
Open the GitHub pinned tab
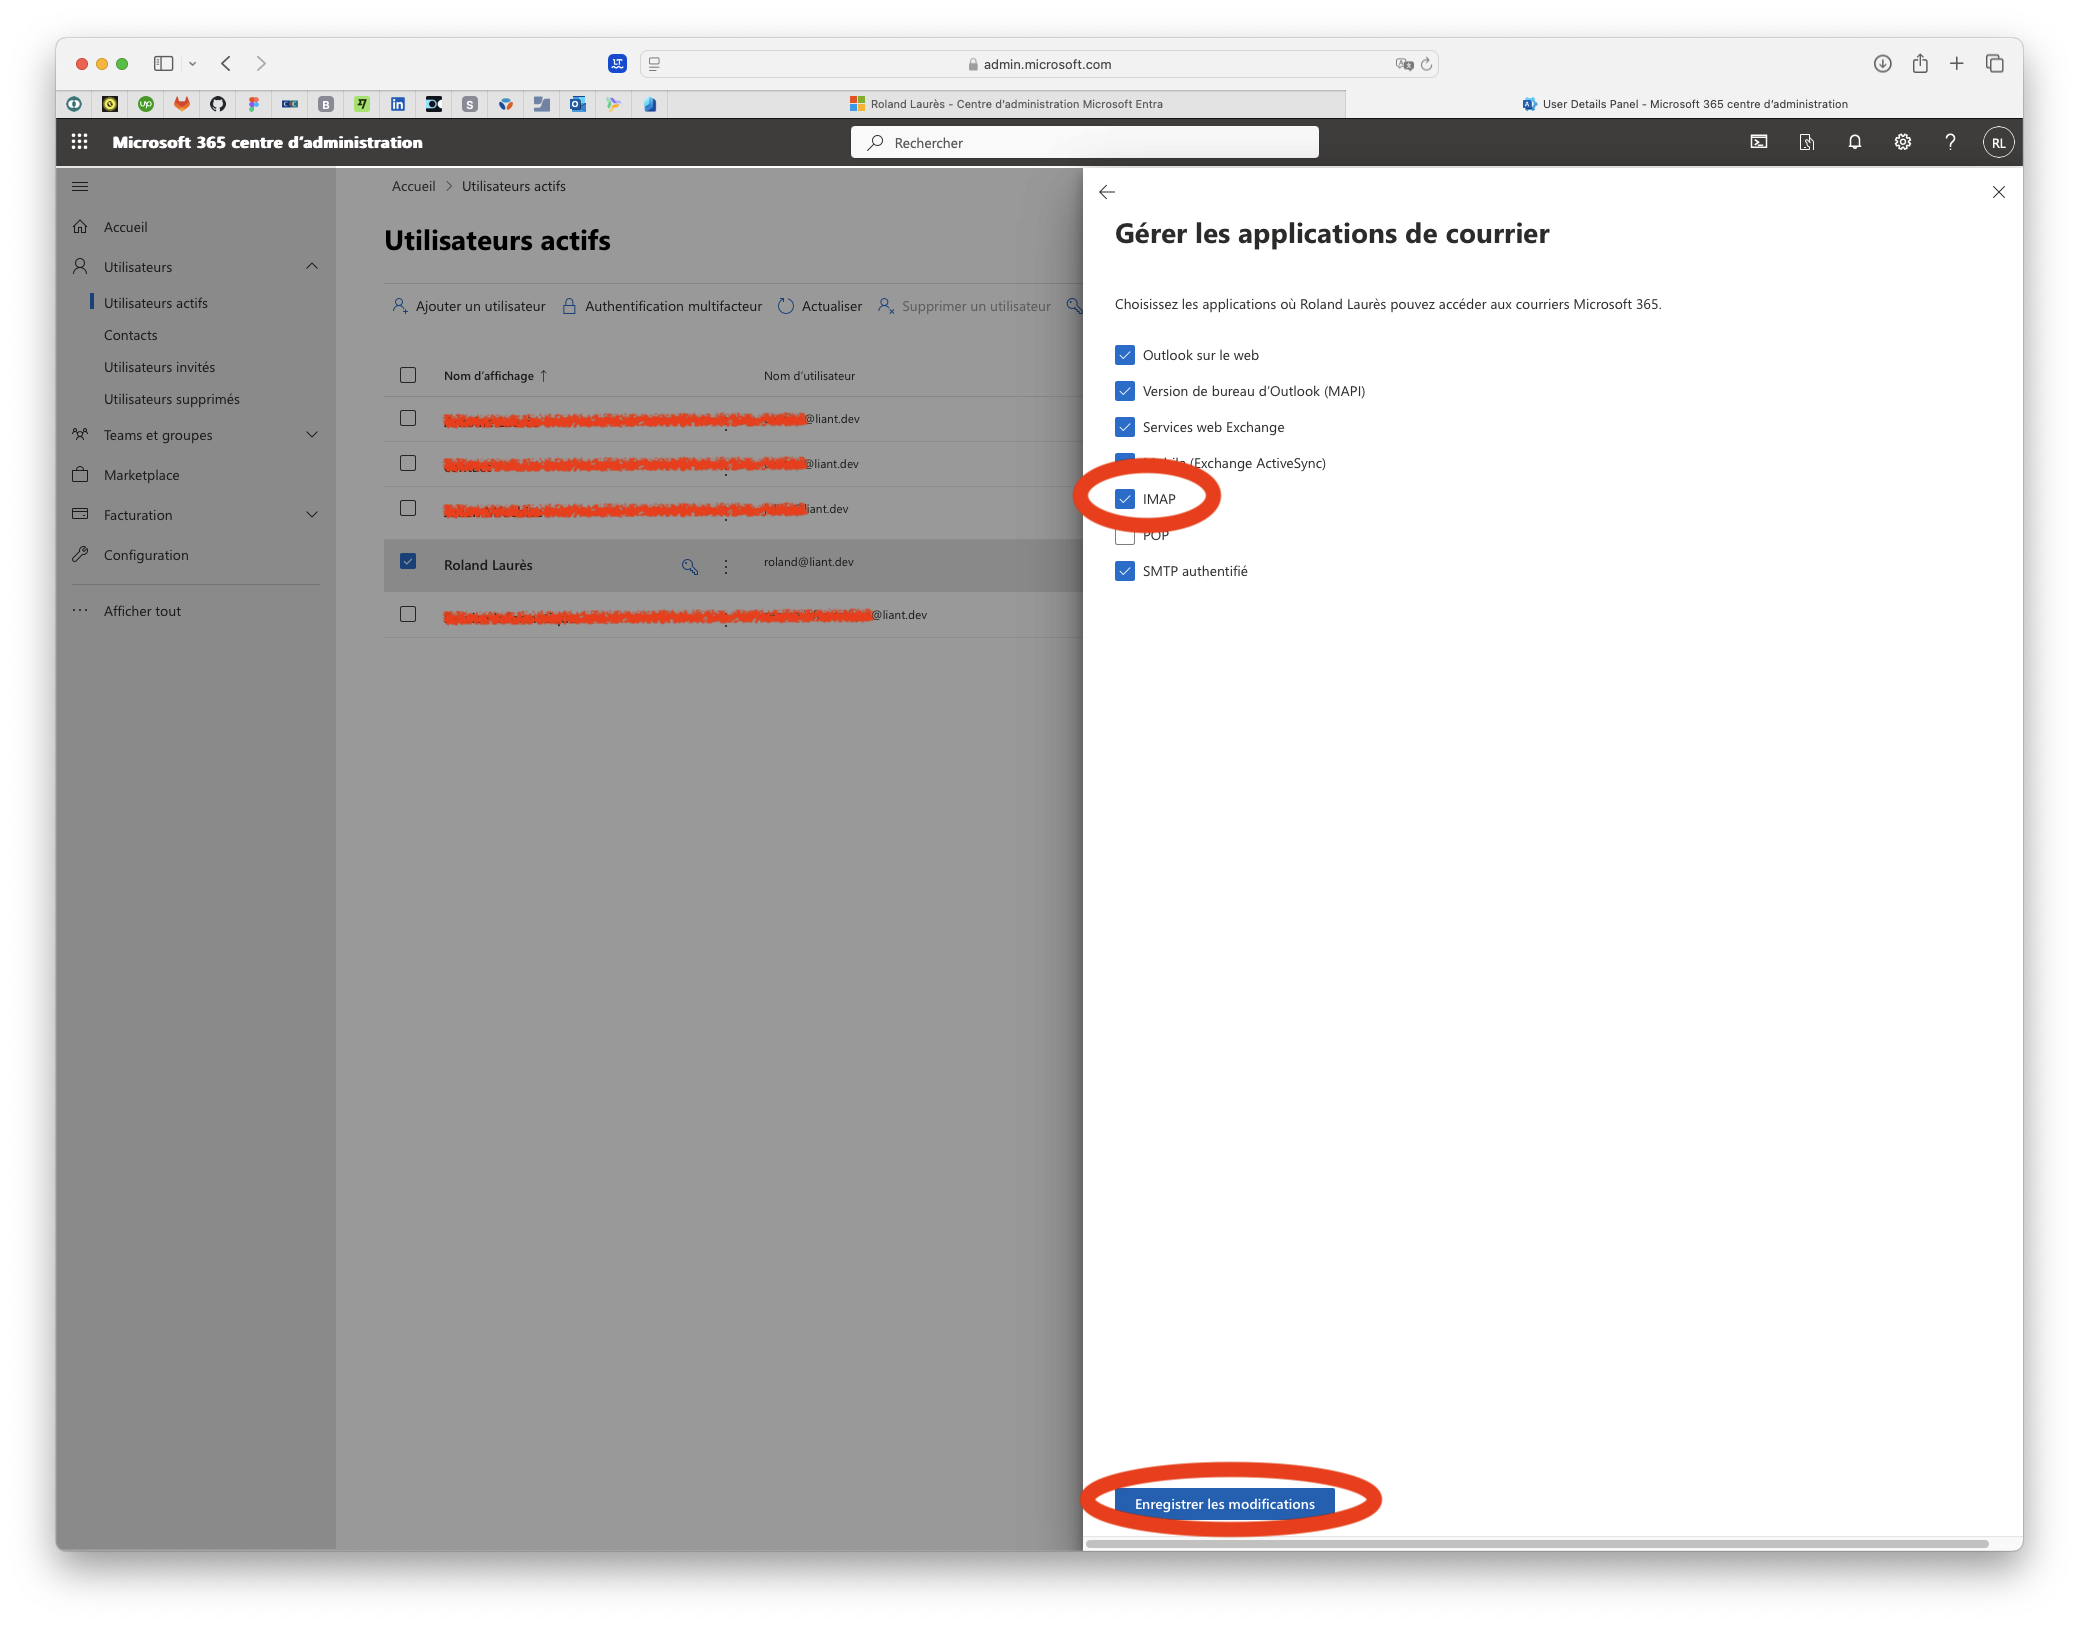[218, 104]
